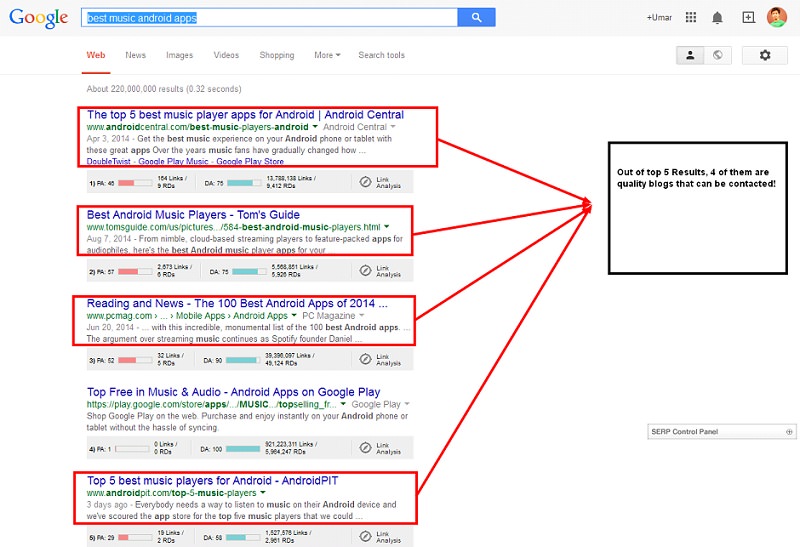
Task: Open The 100 Best Android Apps of 2014 result
Action: 237,304
